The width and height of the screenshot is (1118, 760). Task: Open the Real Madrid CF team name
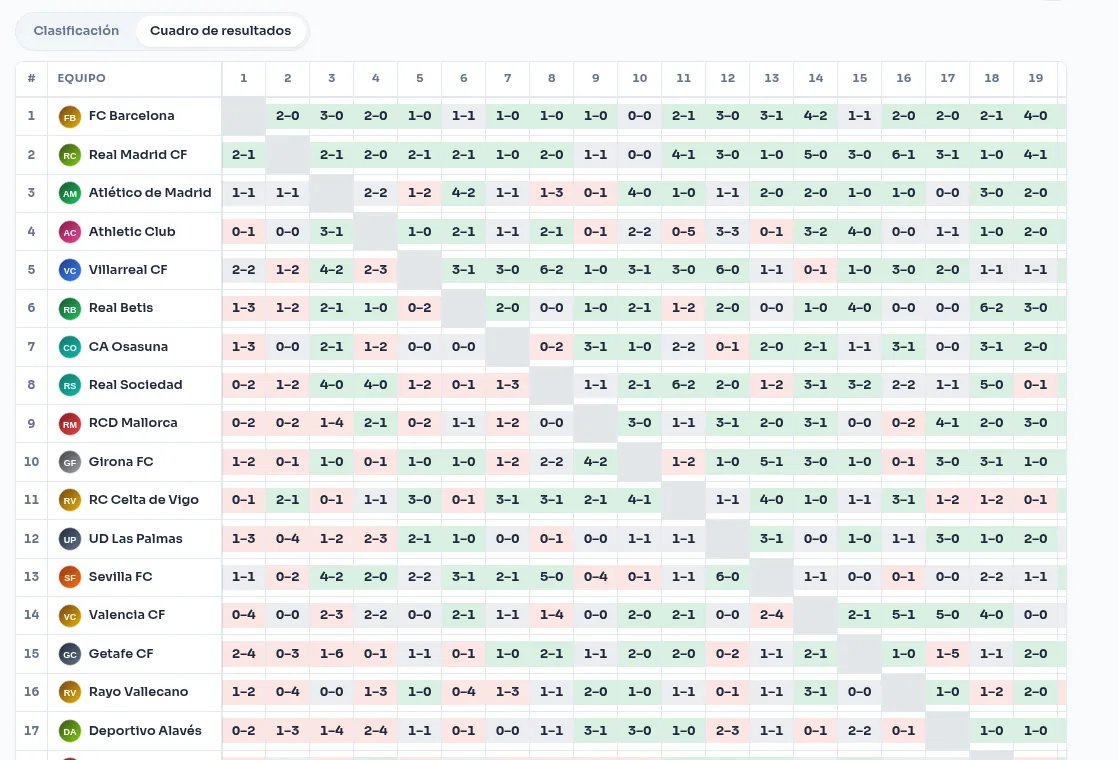pos(138,154)
